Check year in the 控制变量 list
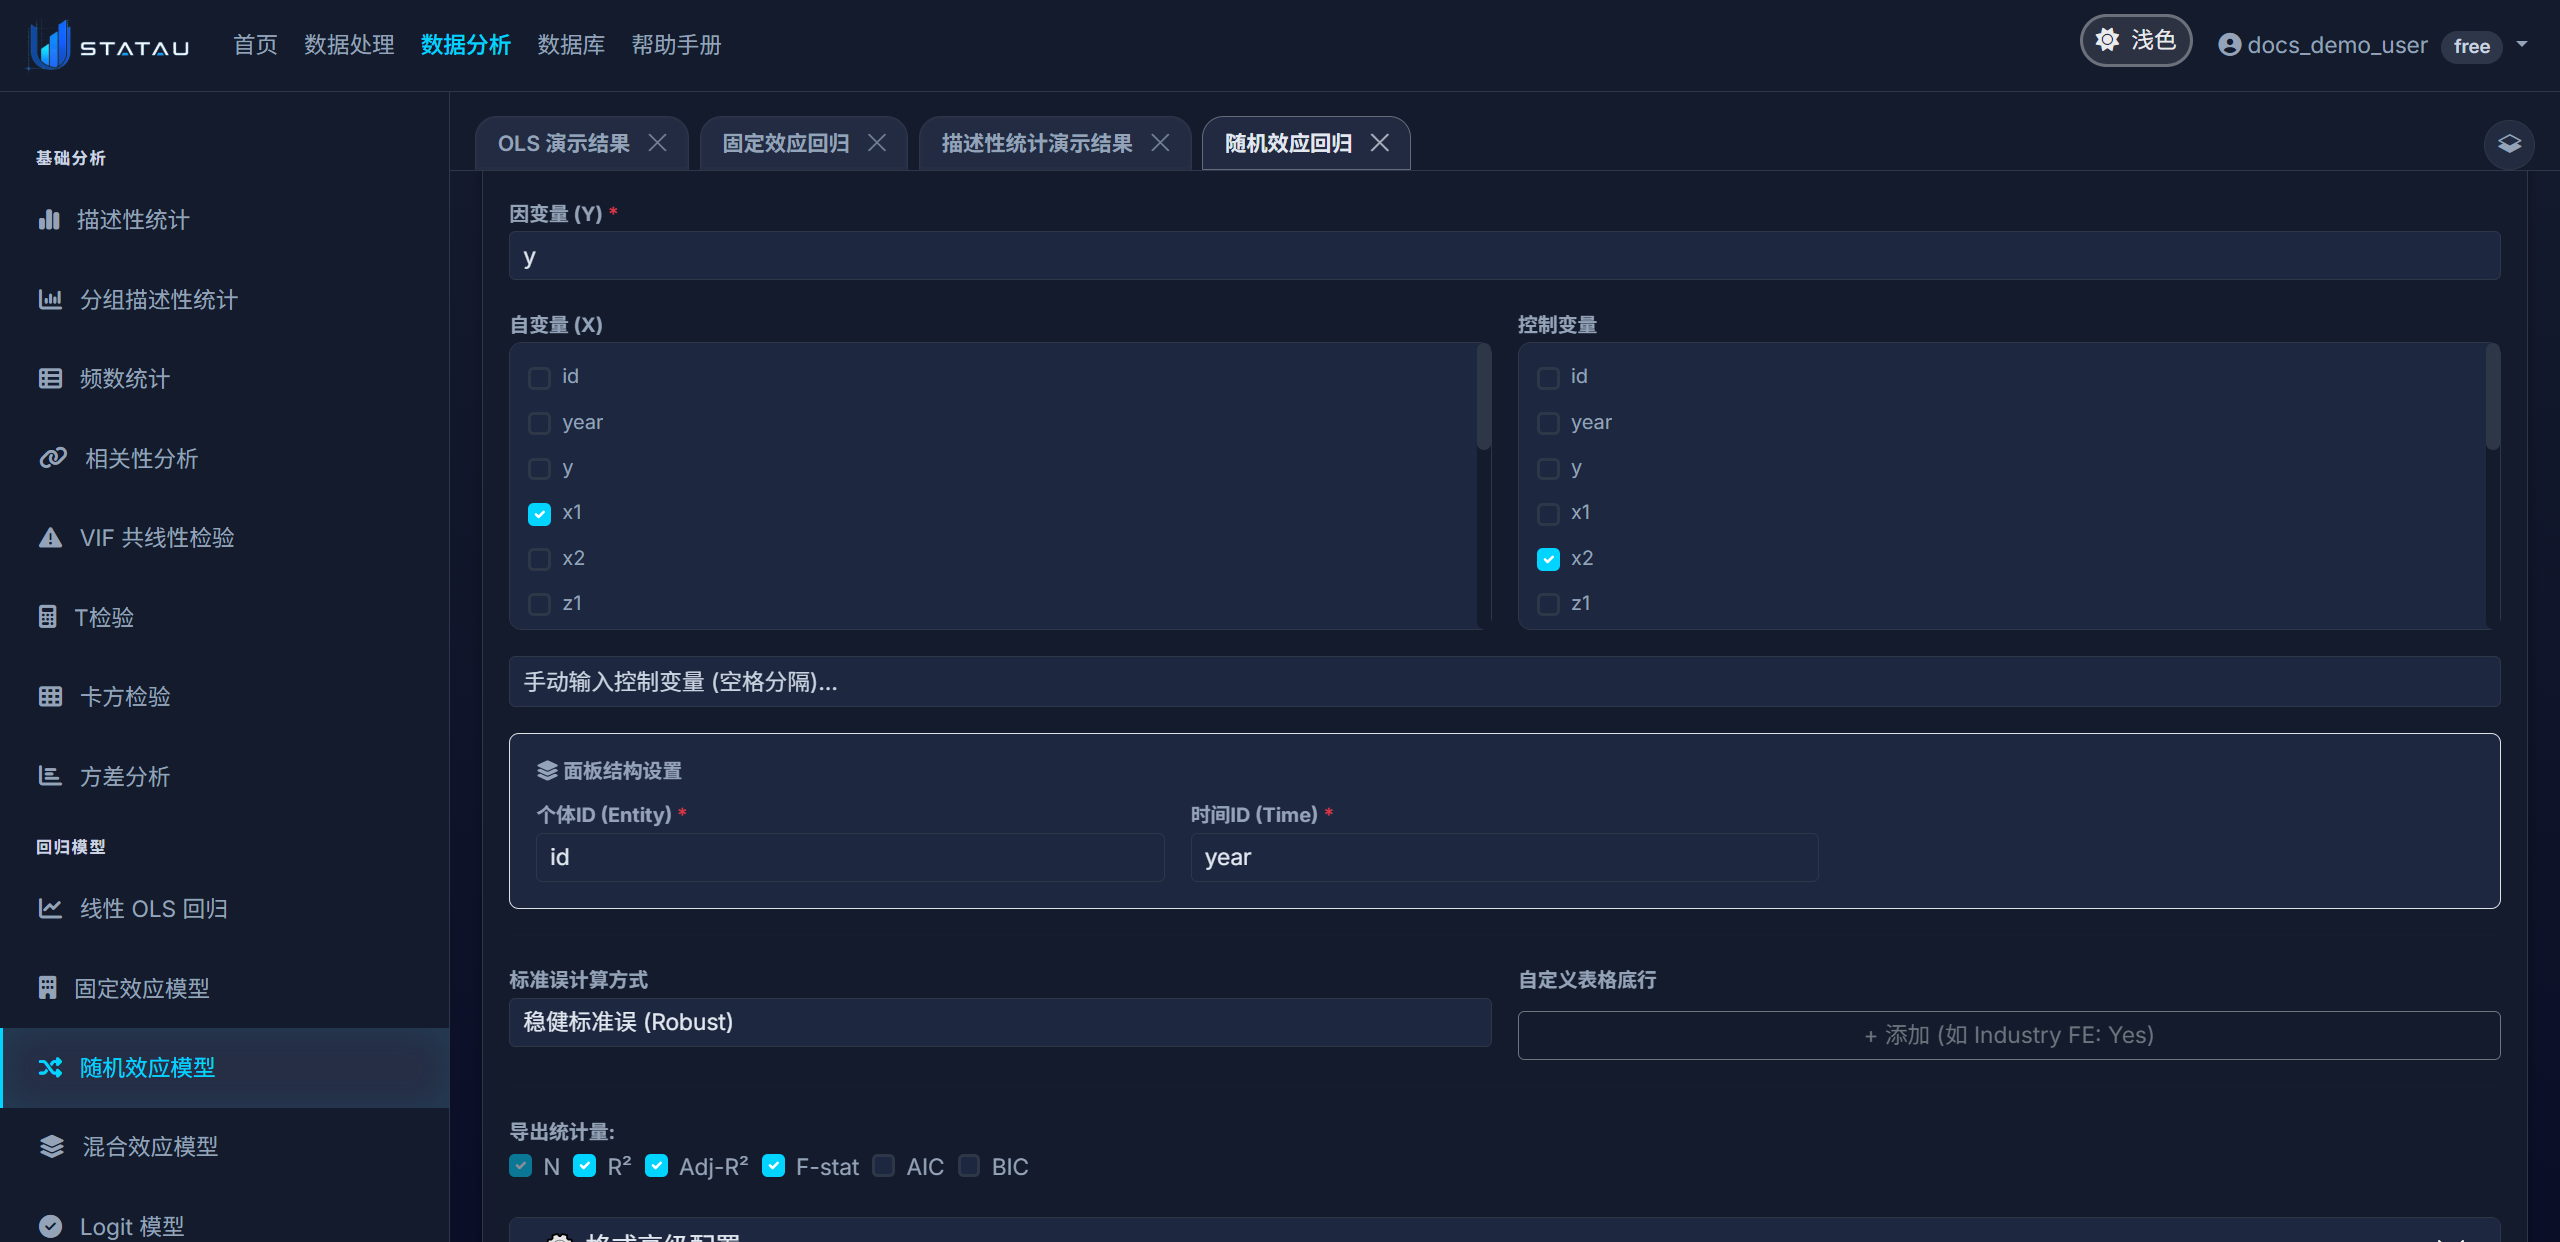The height and width of the screenshot is (1242, 2560). click(1548, 423)
